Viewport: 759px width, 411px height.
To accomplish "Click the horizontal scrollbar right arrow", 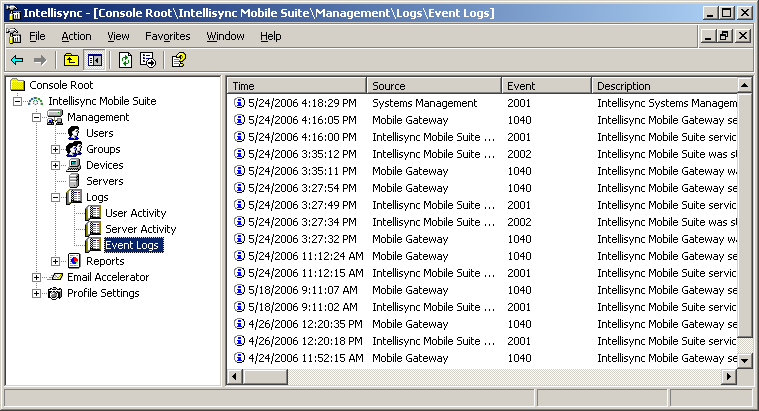I will tap(729, 377).
